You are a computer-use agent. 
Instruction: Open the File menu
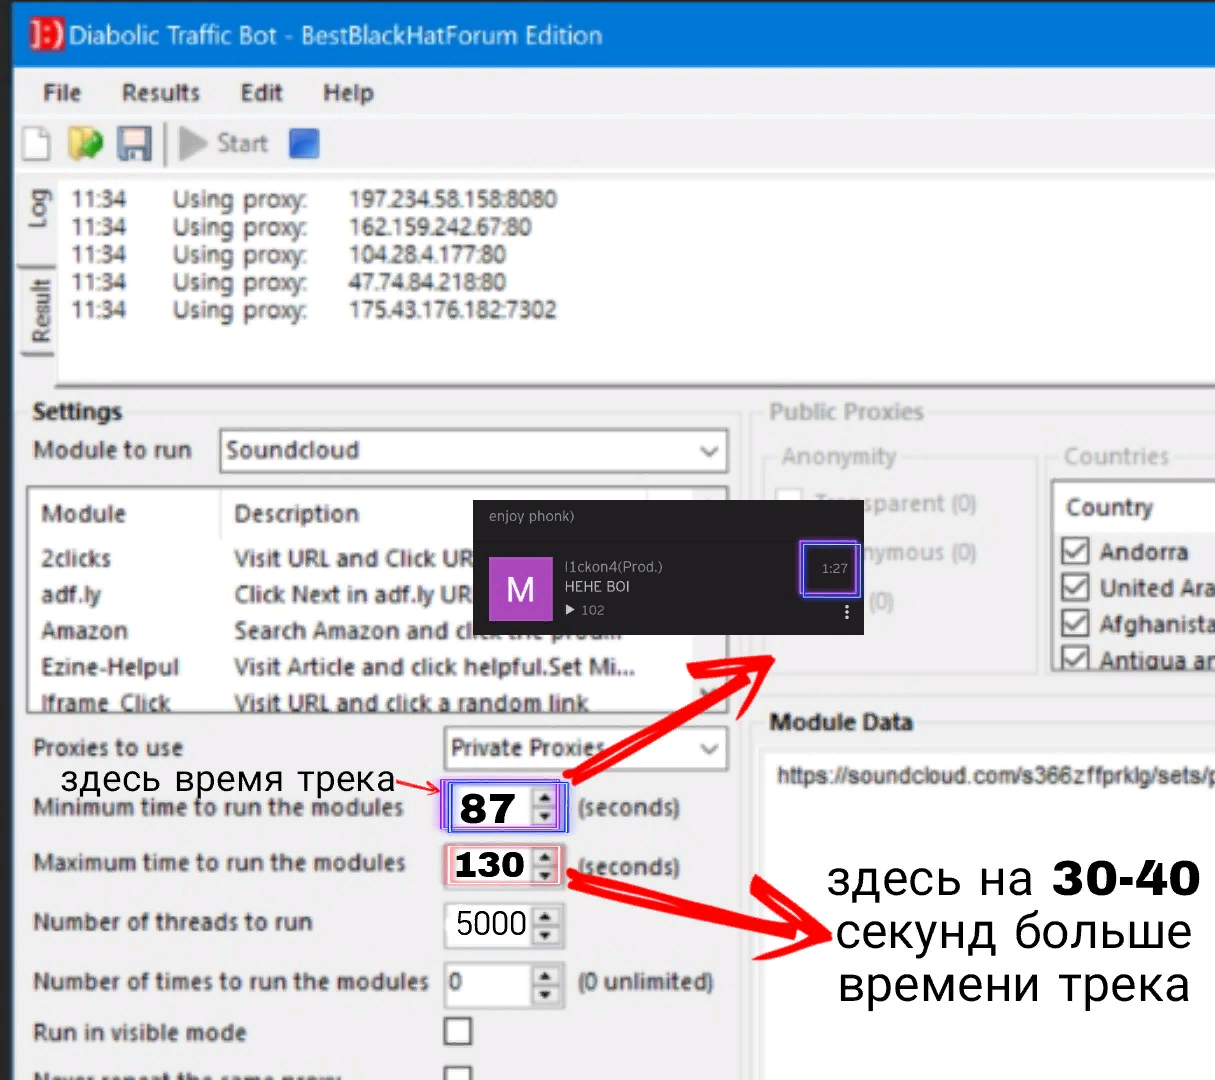[62, 93]
